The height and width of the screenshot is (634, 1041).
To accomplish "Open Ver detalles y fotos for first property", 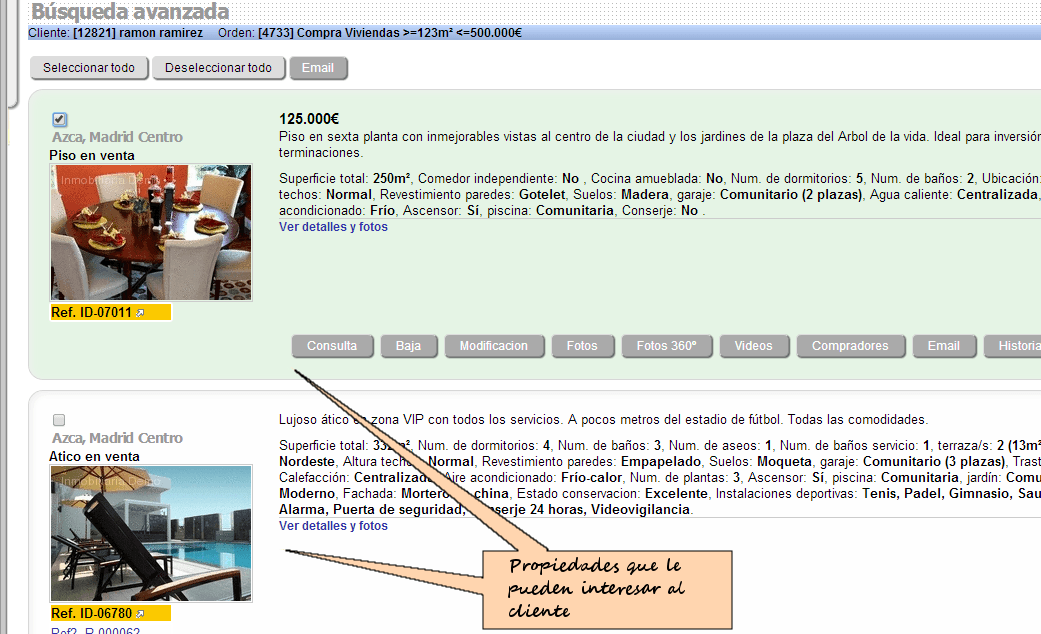I will [333, 227].
